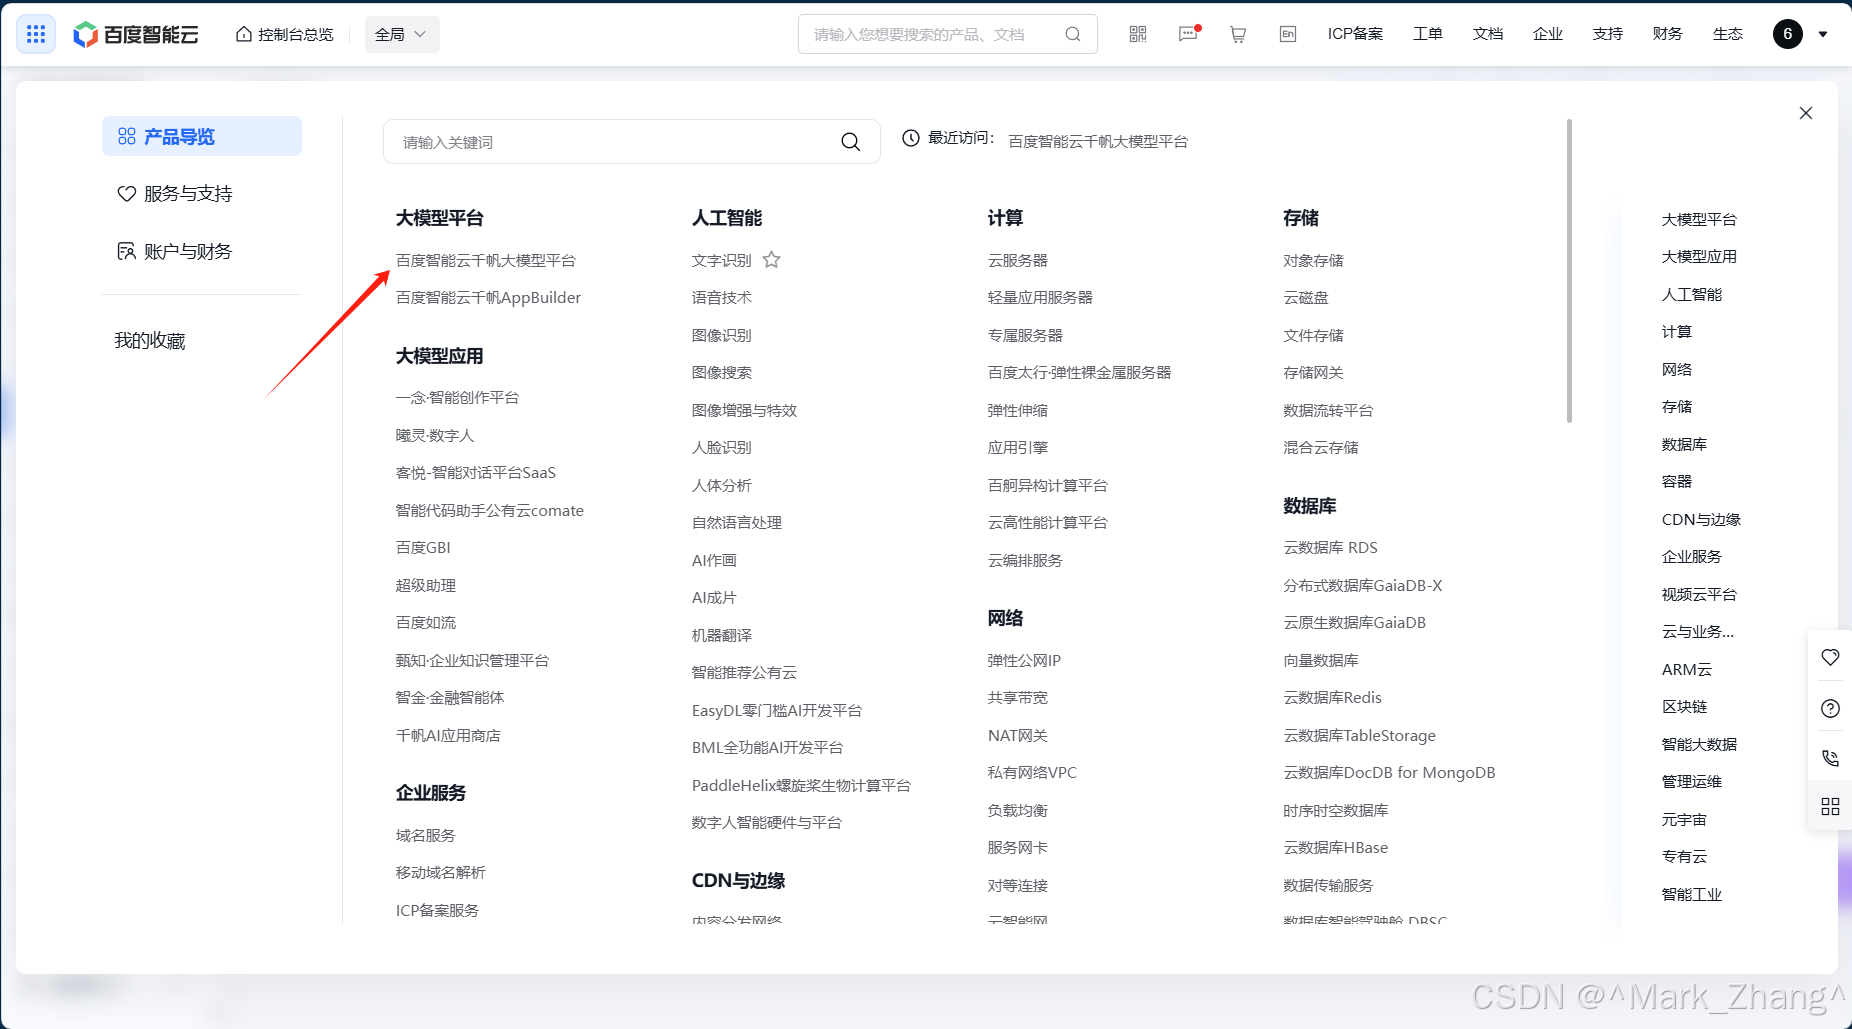1852x1029 pixels.
Task: Click the global product search field
Action: (948, 34)
